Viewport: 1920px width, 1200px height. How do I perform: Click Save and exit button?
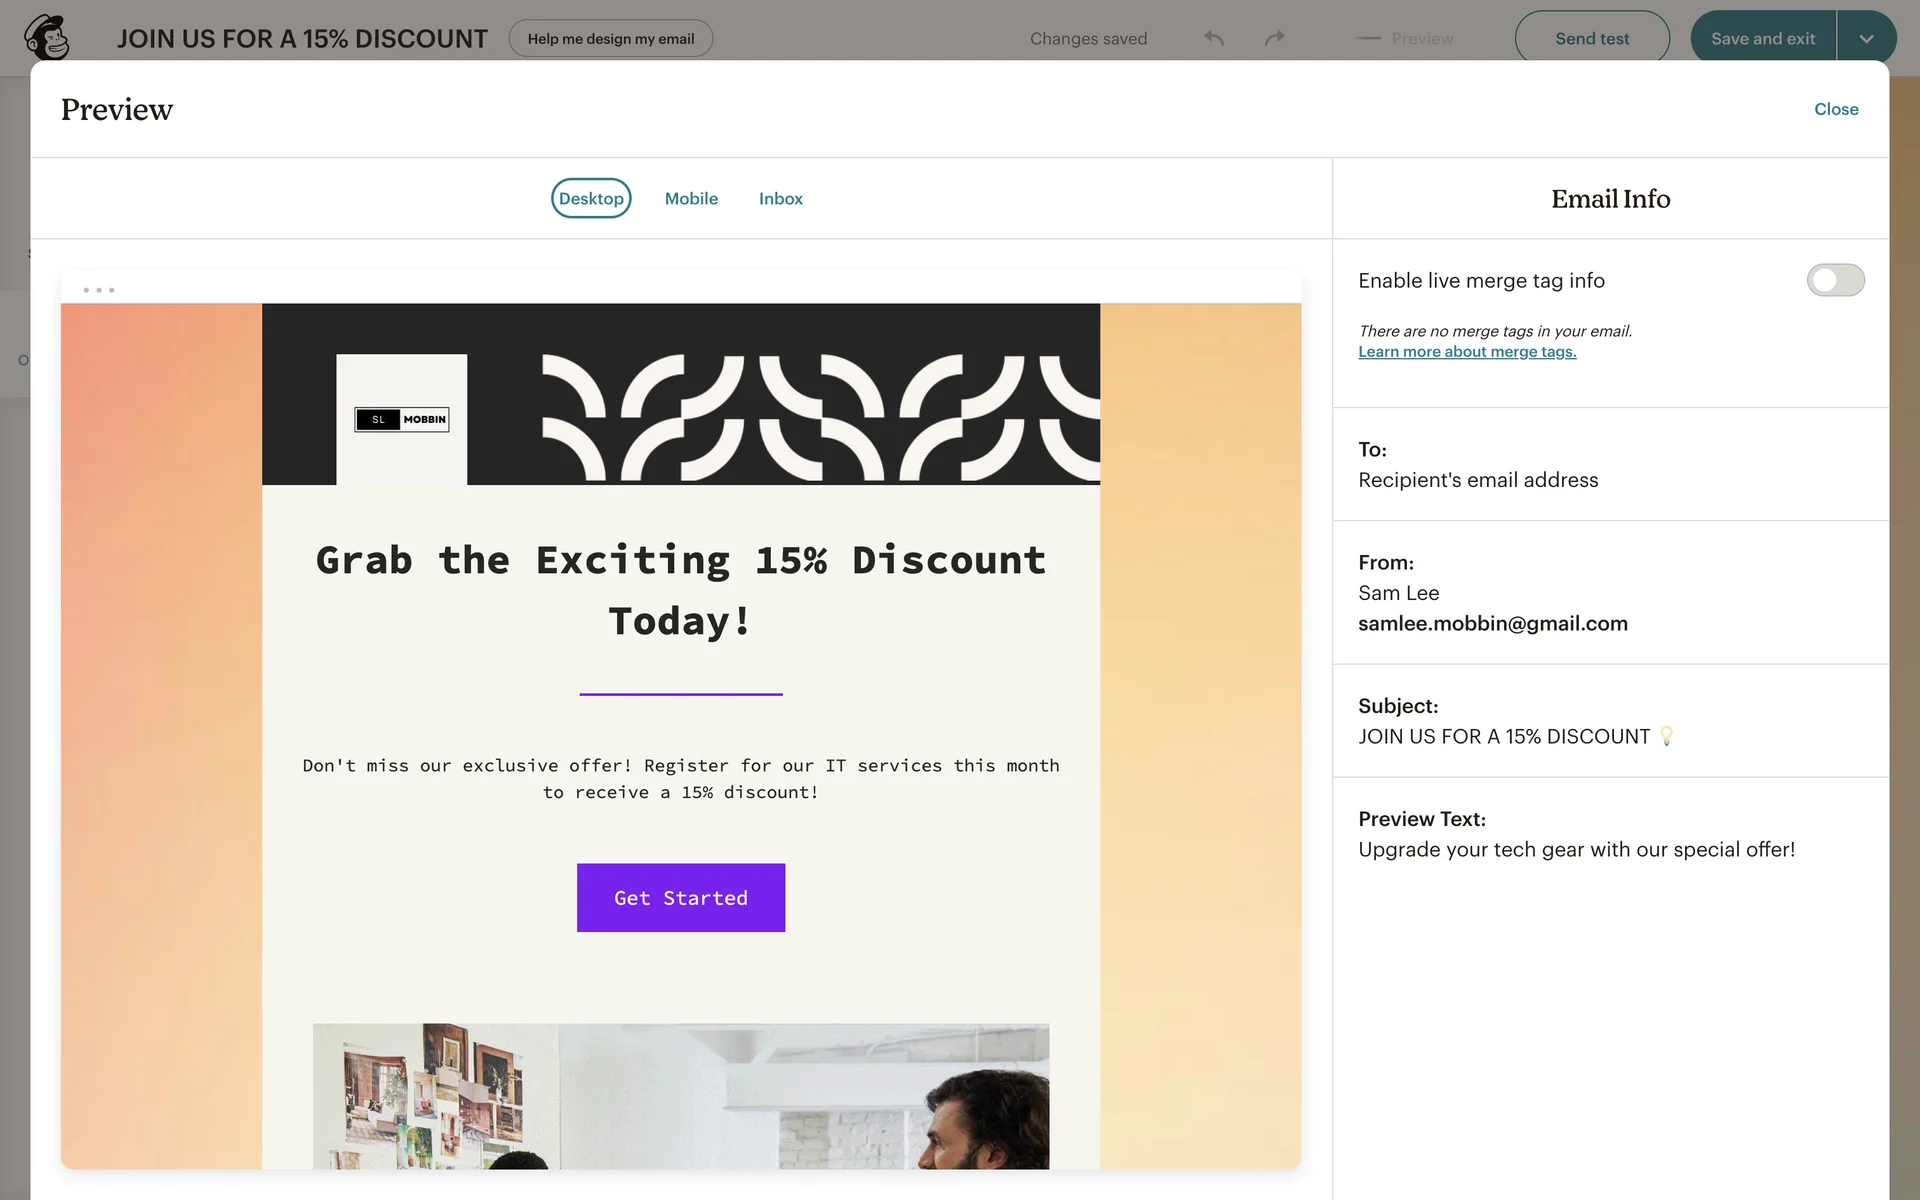(1762, 38)
